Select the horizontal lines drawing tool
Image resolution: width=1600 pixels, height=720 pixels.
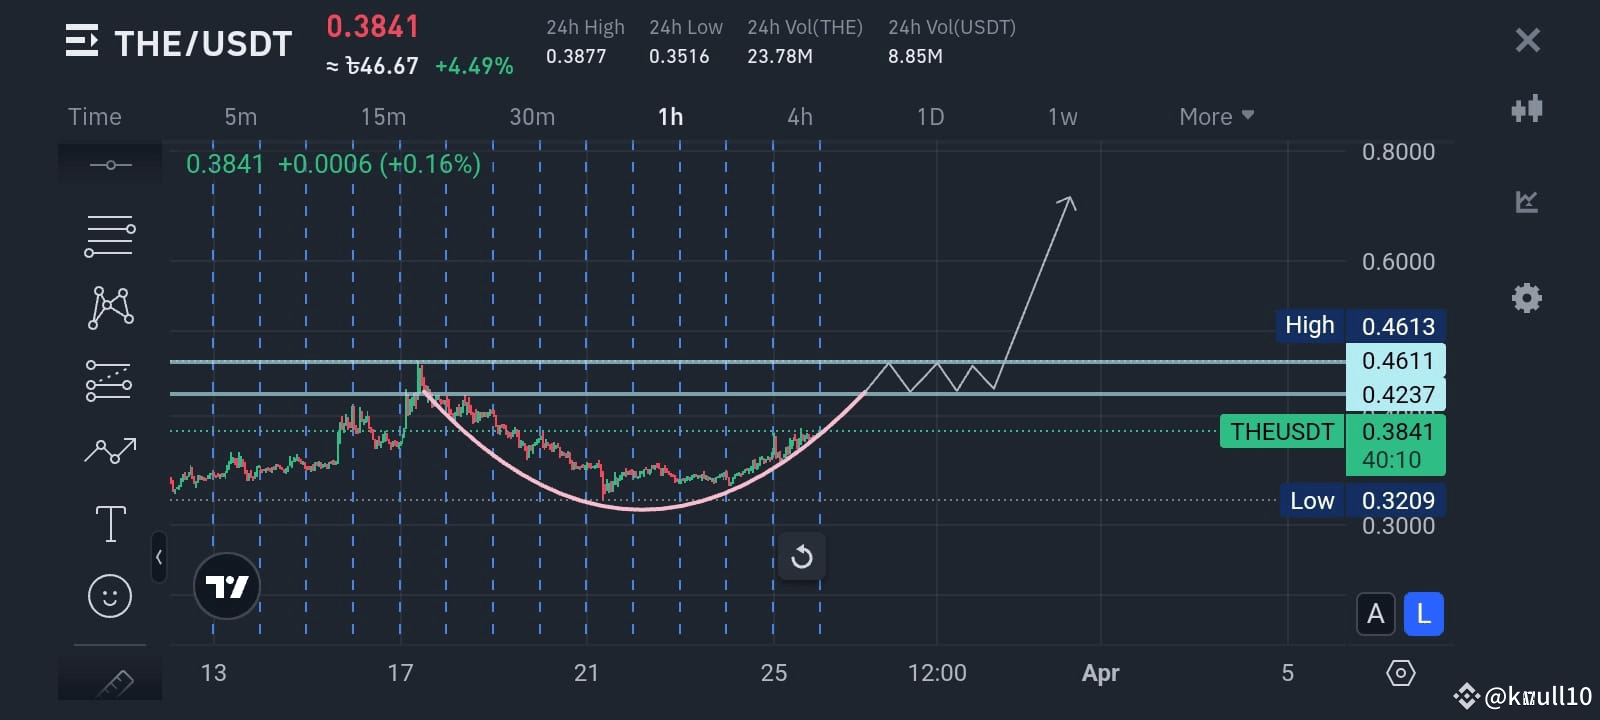[110, 236]
